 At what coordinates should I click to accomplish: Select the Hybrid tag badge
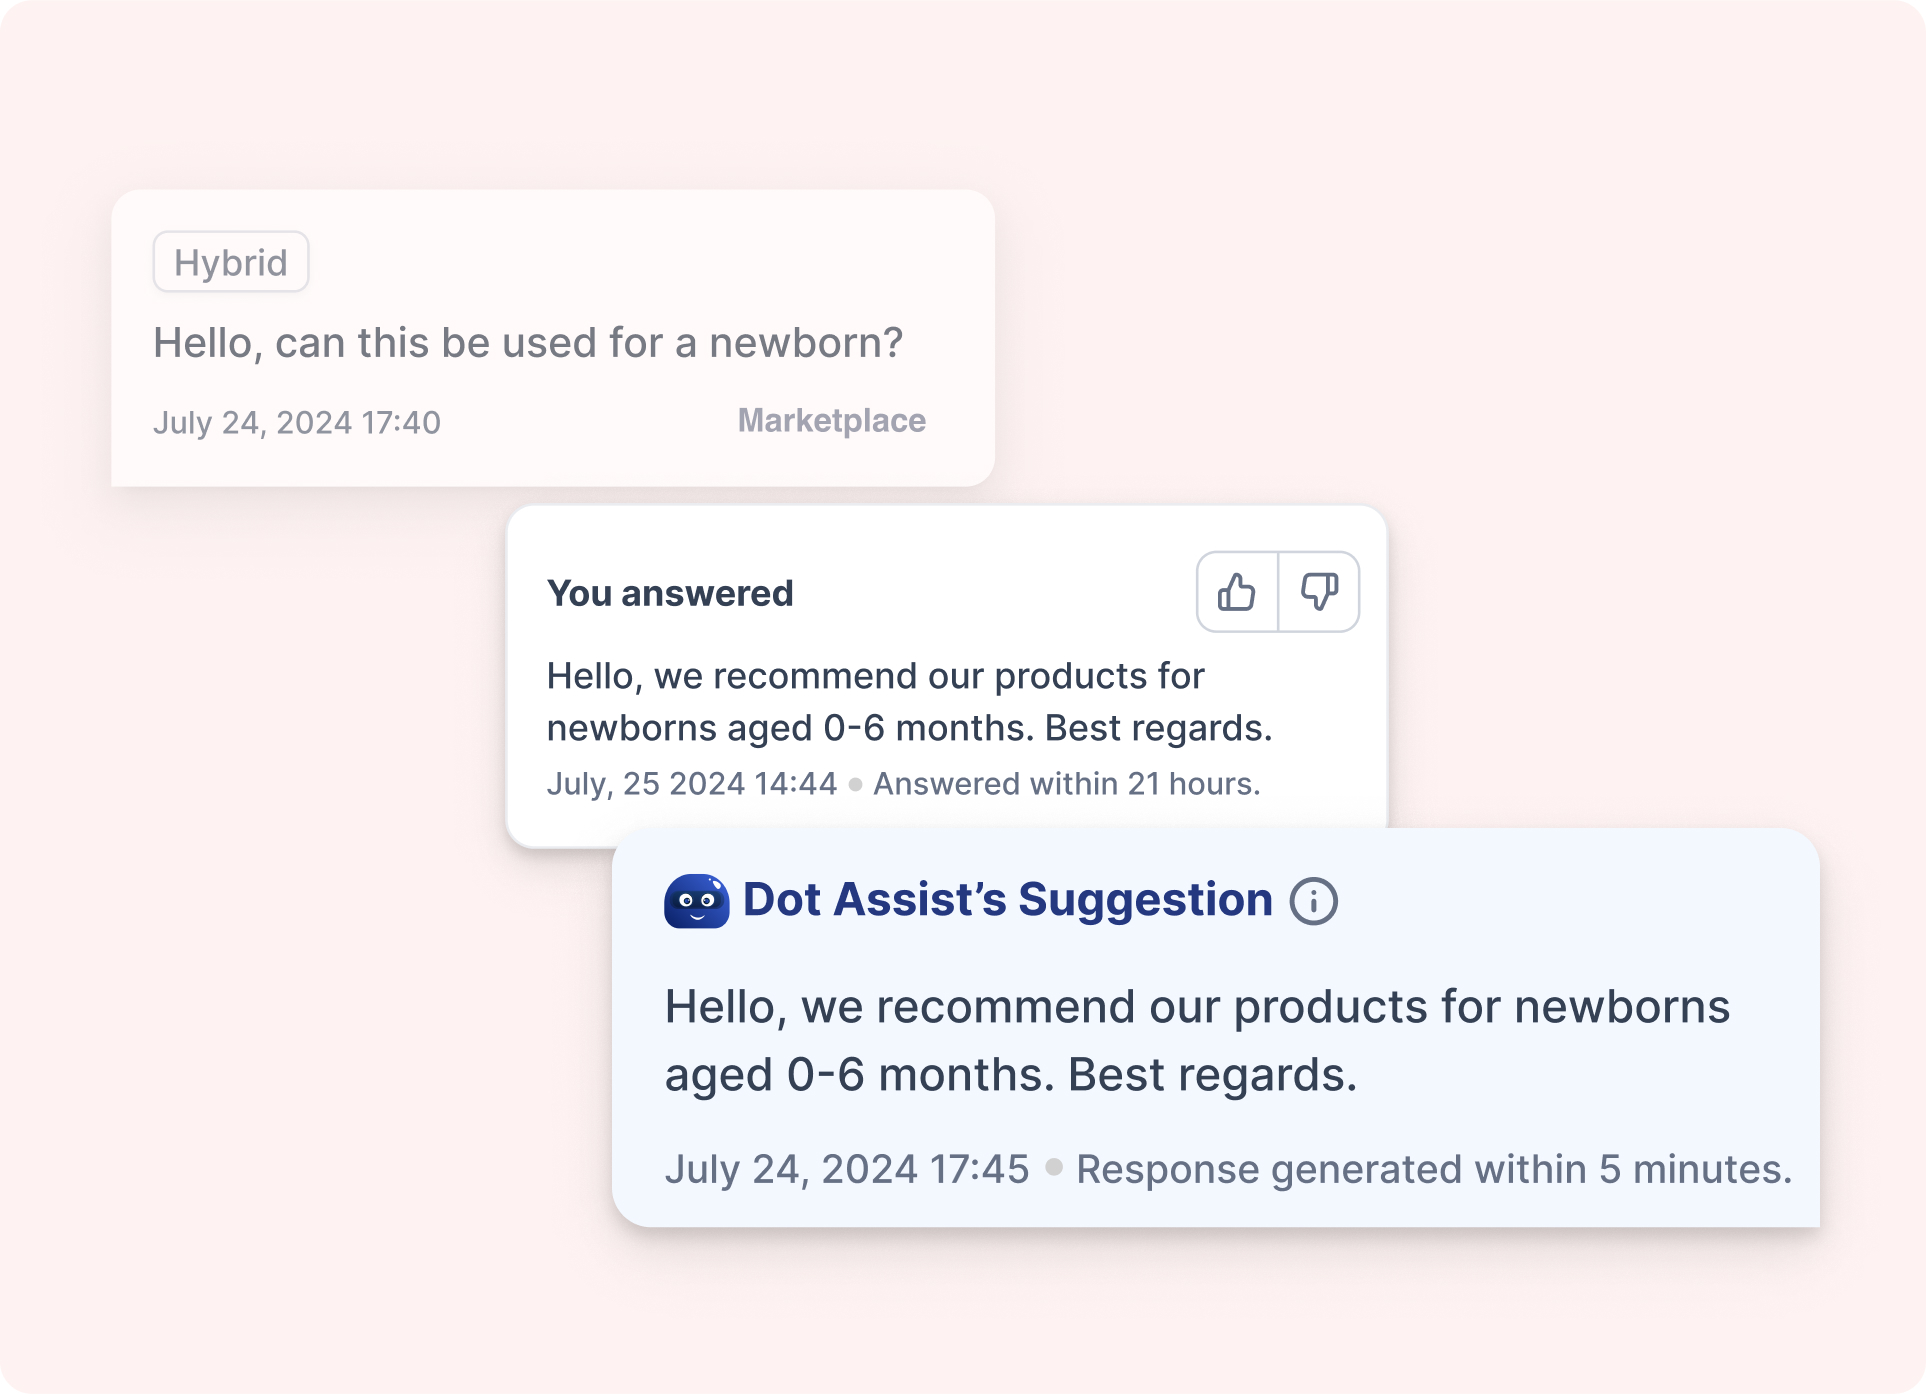[x=231, y=262]
